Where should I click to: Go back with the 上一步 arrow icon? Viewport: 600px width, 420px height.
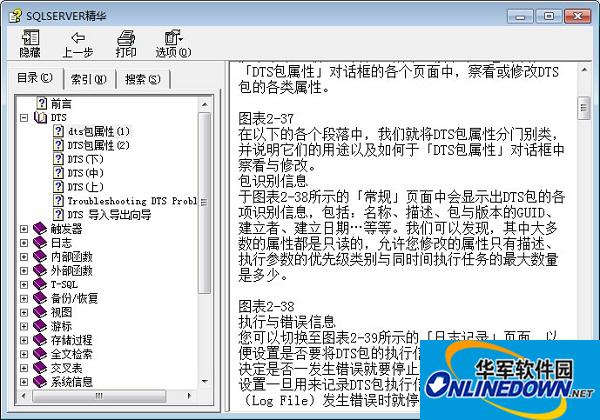[x=78, y=37]
